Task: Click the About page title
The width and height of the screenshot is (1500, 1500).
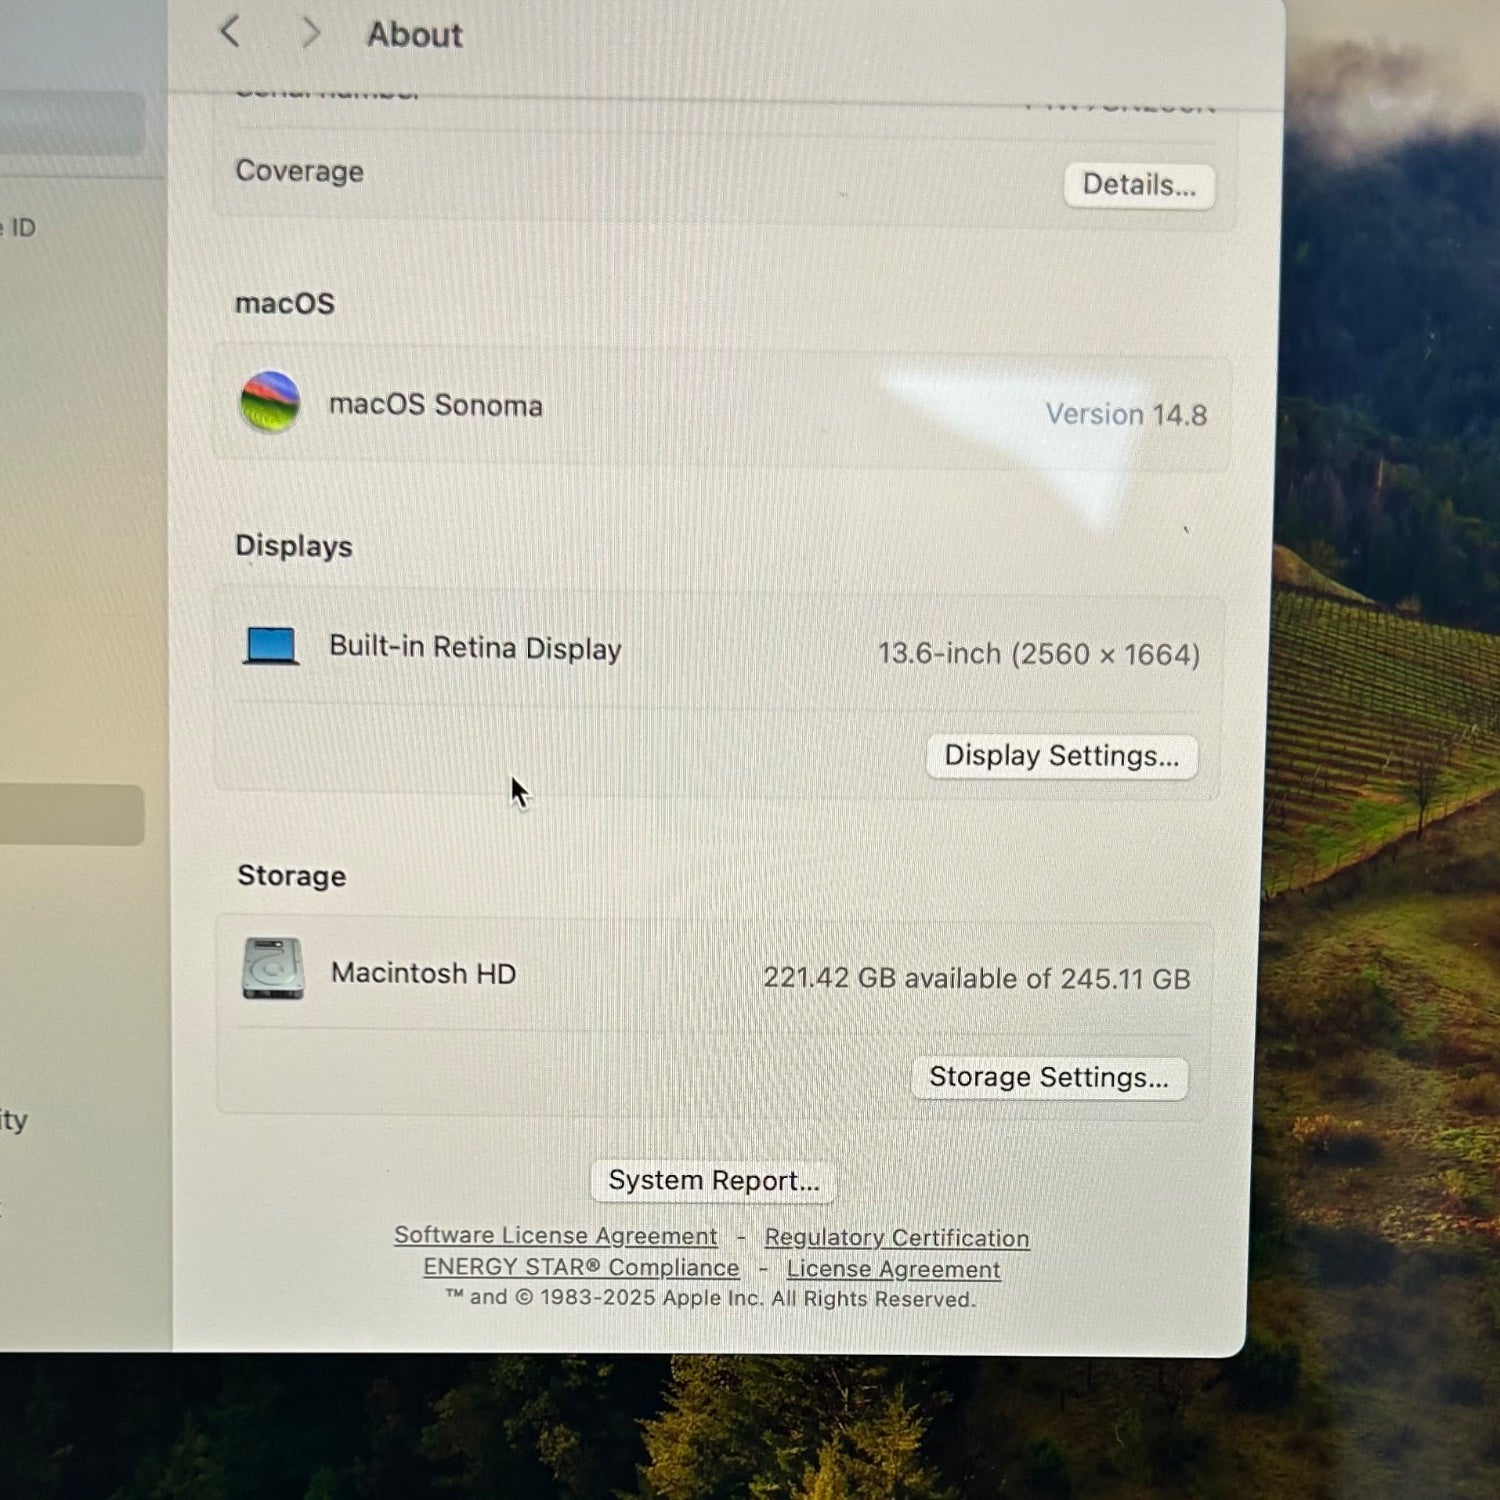Action: pos(414,35)
